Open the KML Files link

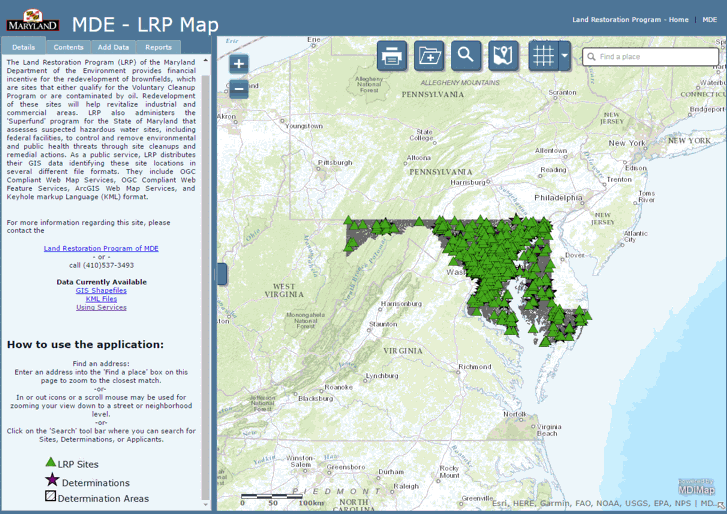click(x=101, y=299)
